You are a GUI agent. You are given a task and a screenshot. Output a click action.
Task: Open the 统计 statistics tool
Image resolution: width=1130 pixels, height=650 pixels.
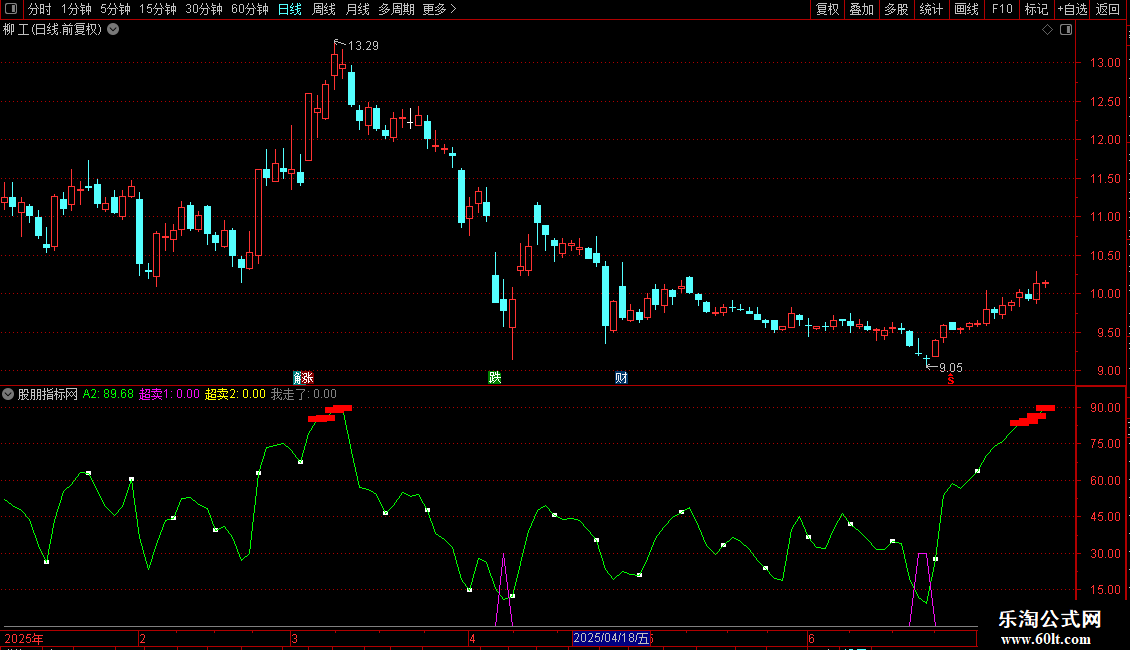pyautogui.click(x=931, y=9)
